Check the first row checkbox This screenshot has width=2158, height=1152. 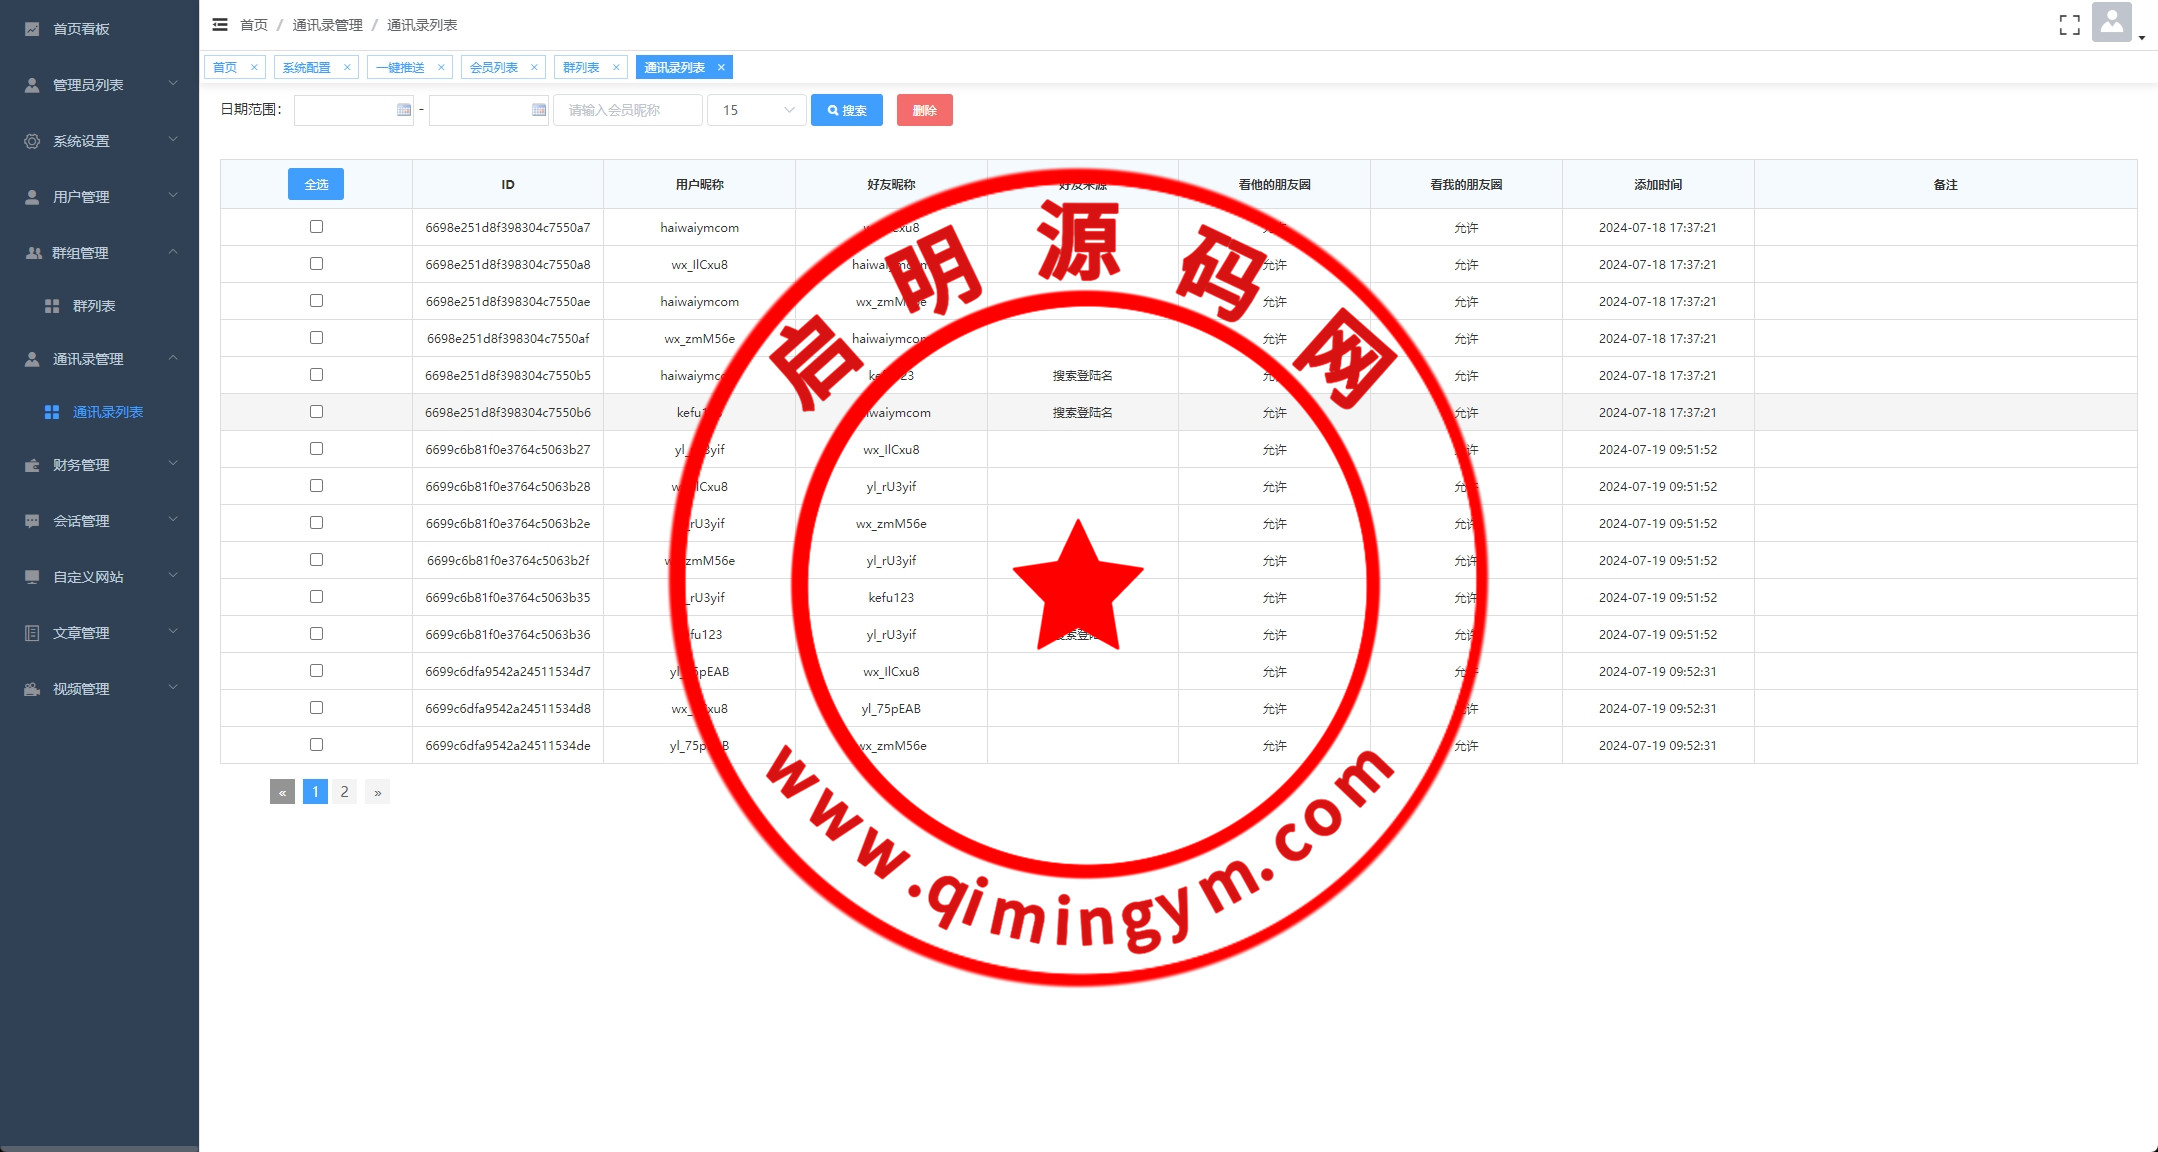(x=316, y=227)
